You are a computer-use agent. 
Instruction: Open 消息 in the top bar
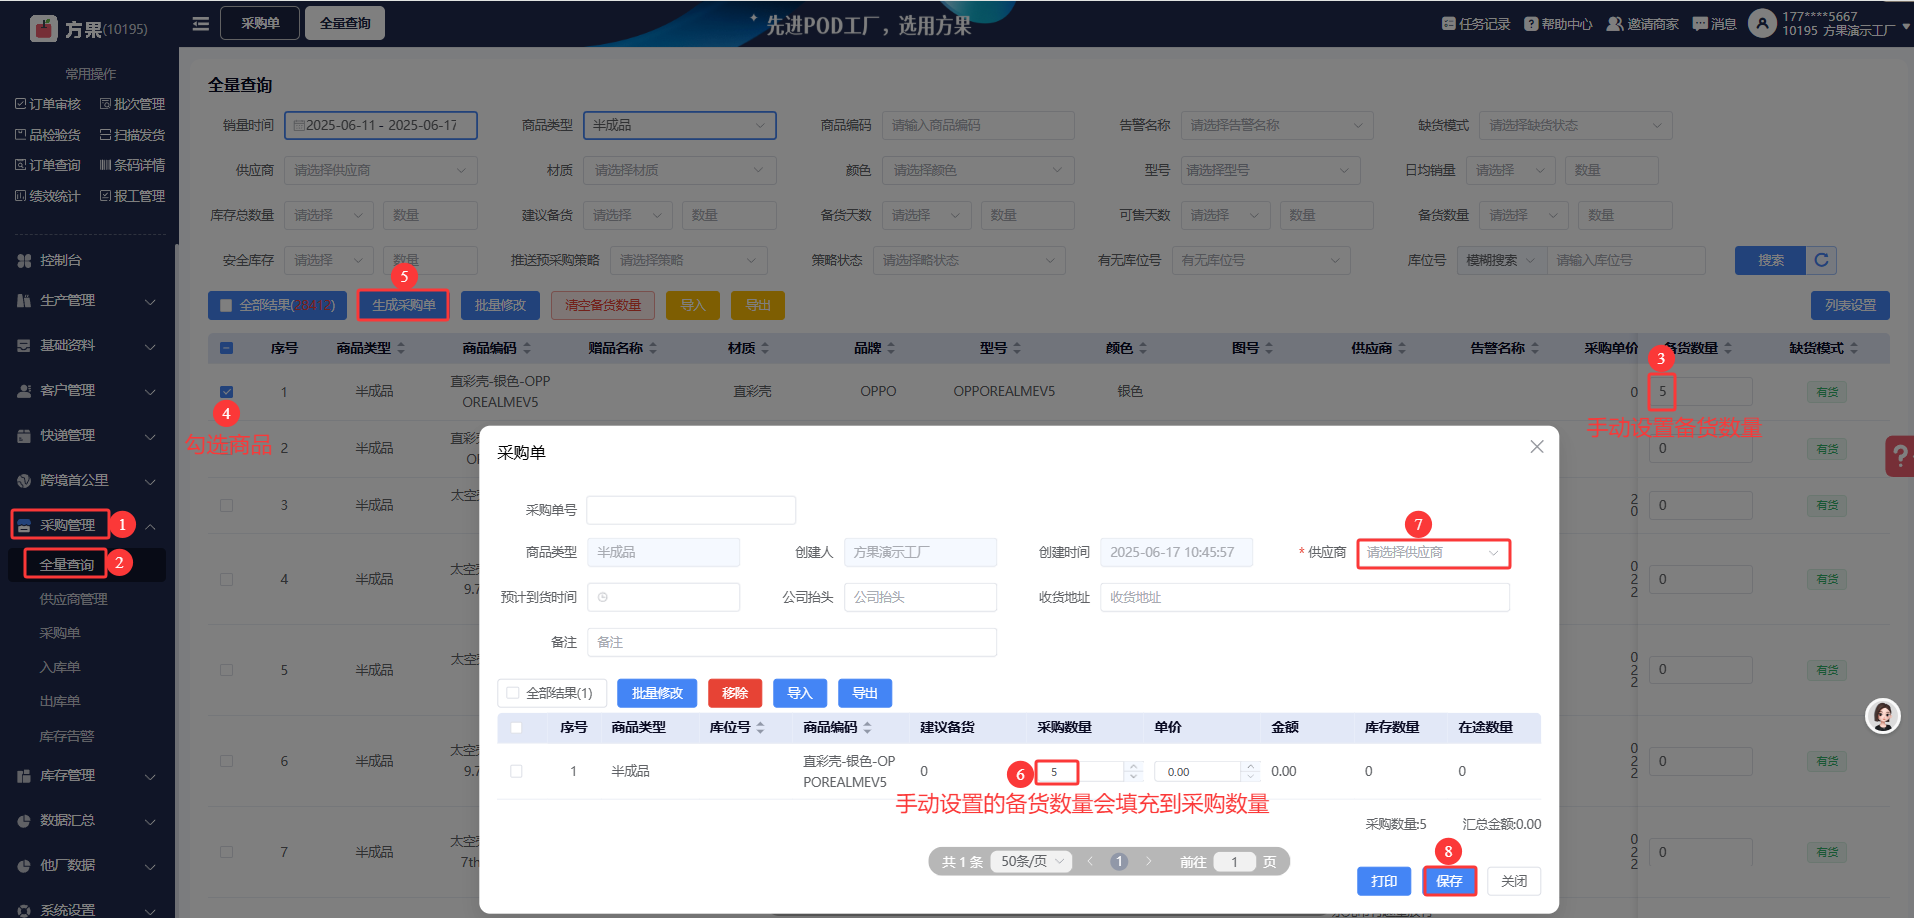tap(1714, 24)
